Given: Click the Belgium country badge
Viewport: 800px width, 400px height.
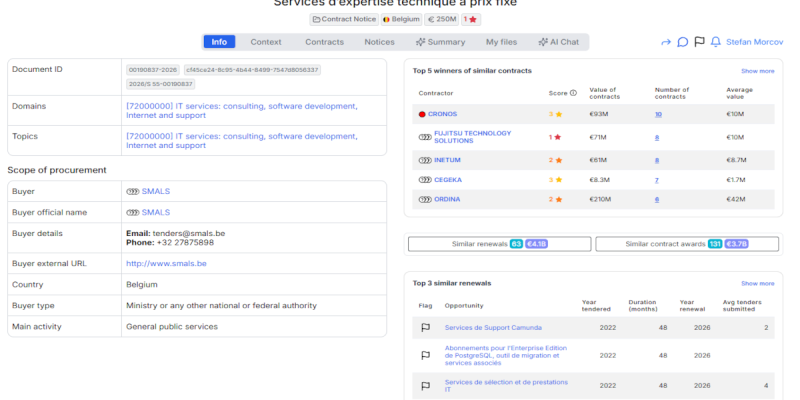Looking at the screenshot, I should pos(402,19).
